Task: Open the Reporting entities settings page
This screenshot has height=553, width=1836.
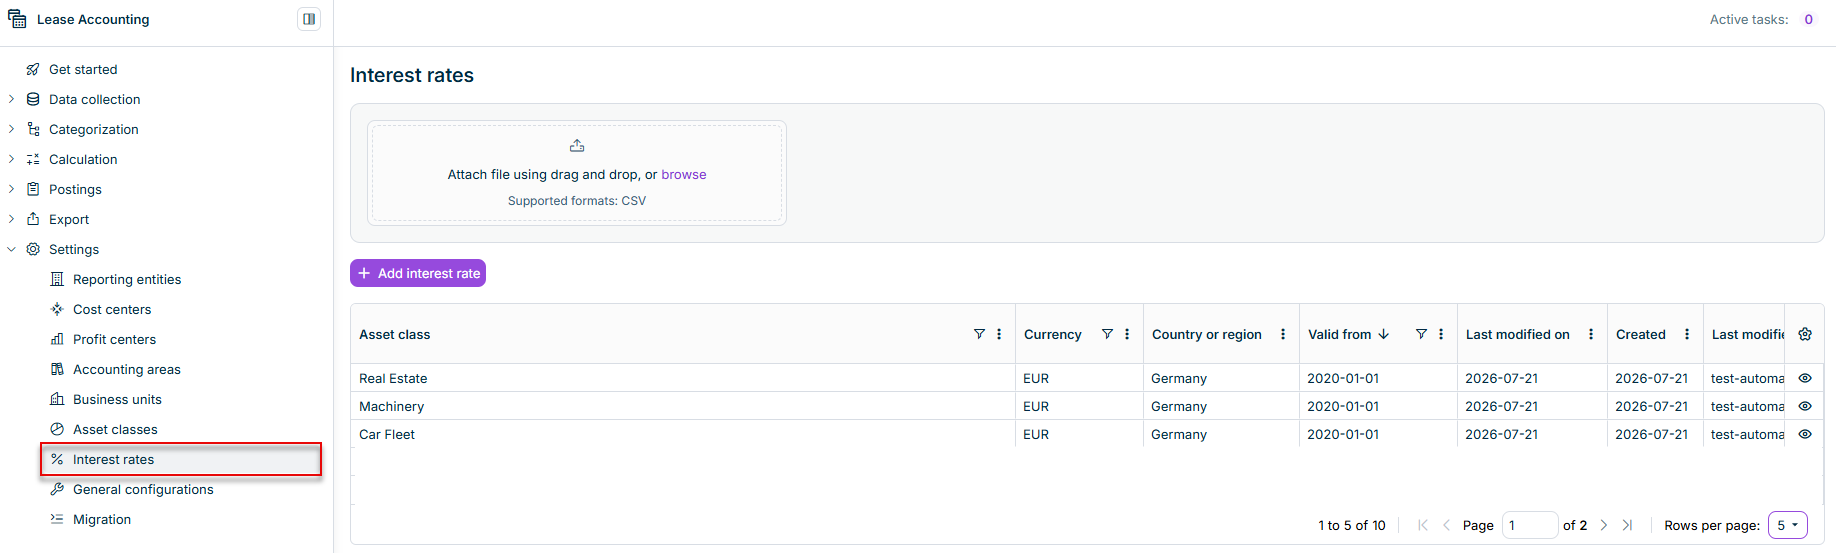Action: pos(127,279)
